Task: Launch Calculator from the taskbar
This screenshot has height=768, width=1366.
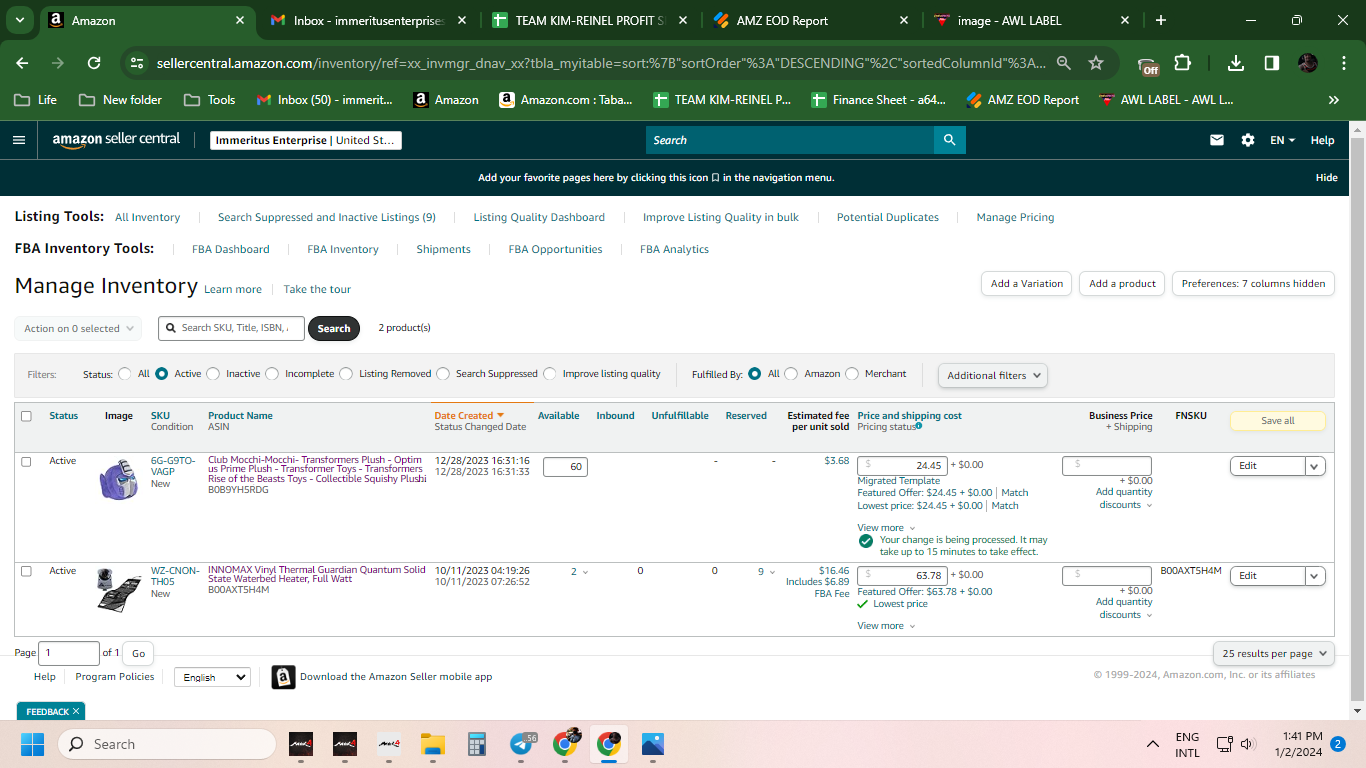Action: coord(476,744)
